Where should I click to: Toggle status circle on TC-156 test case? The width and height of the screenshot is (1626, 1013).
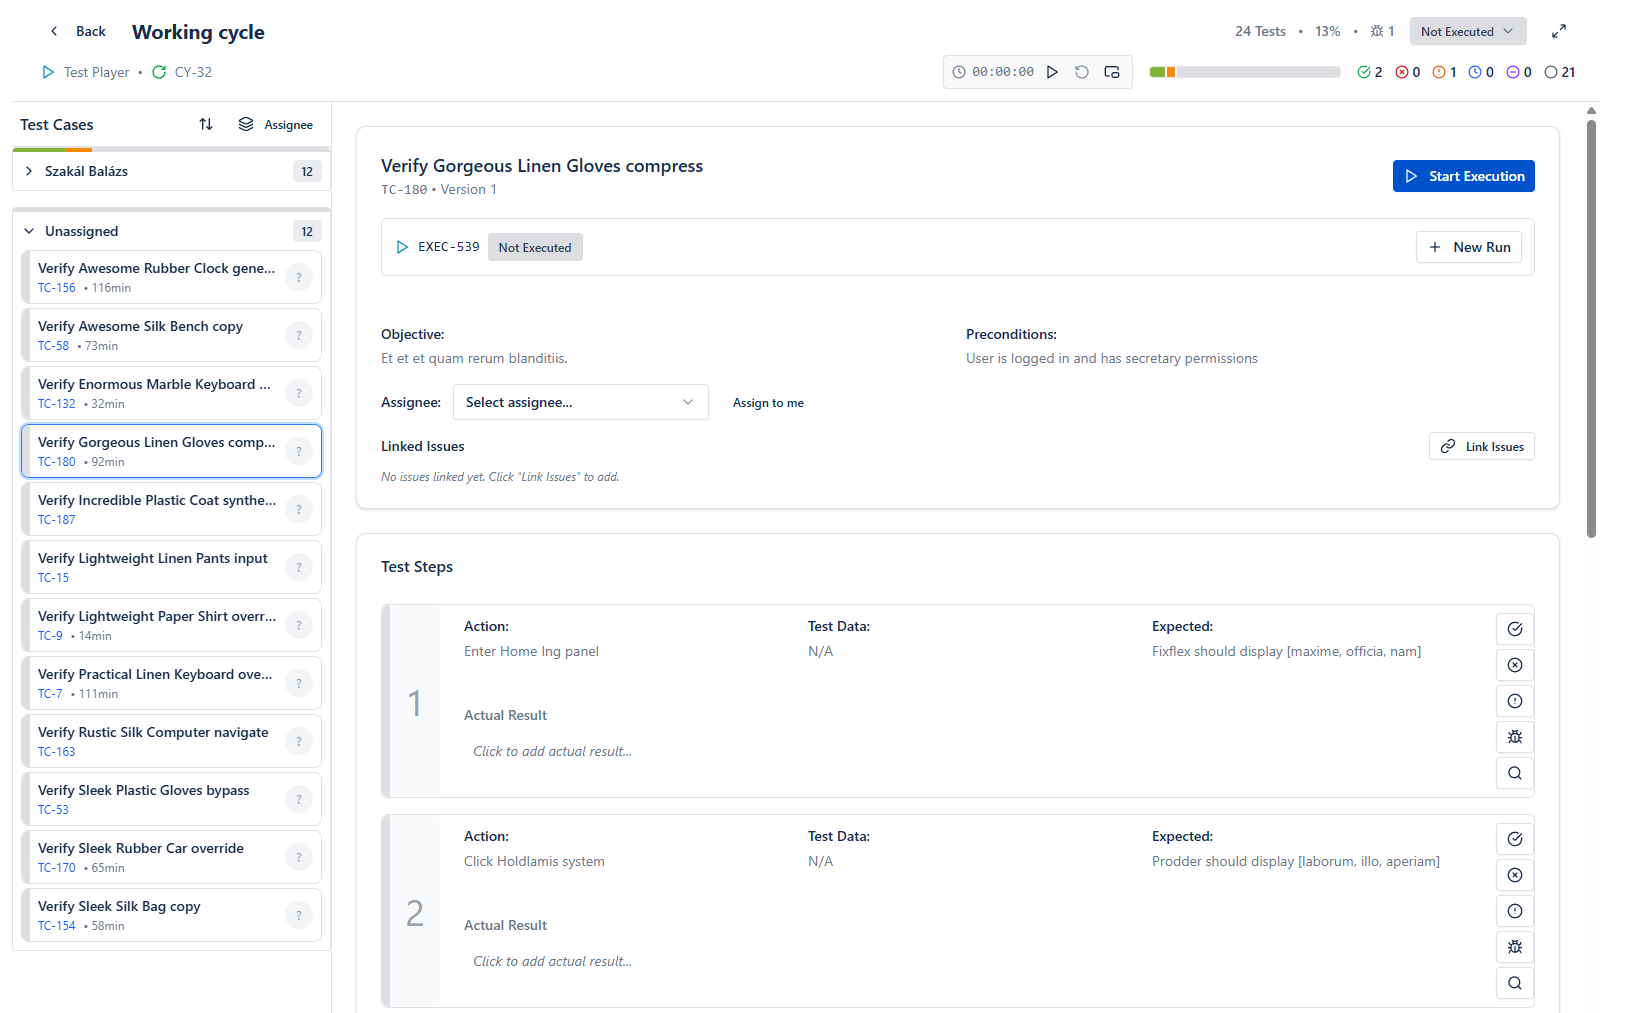(298, 277)
